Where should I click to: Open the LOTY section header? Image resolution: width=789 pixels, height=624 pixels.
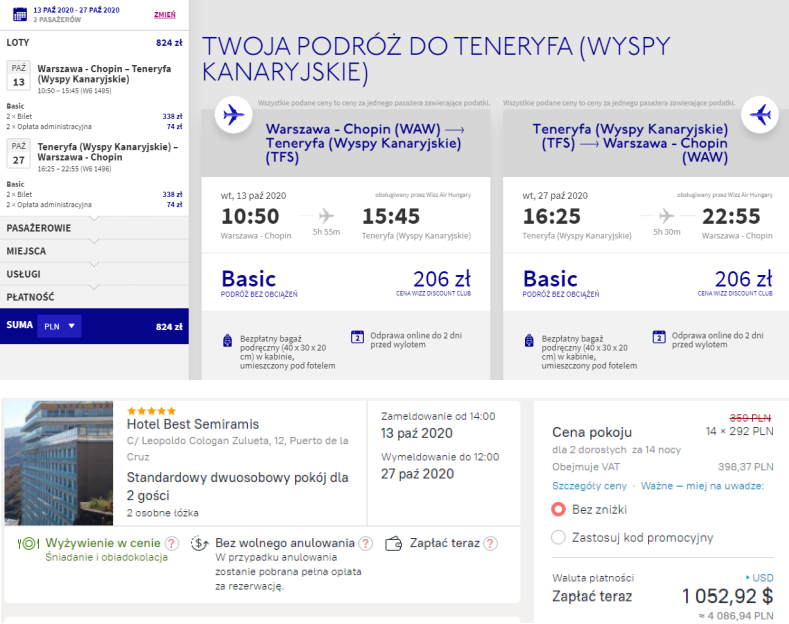(94, 43)
